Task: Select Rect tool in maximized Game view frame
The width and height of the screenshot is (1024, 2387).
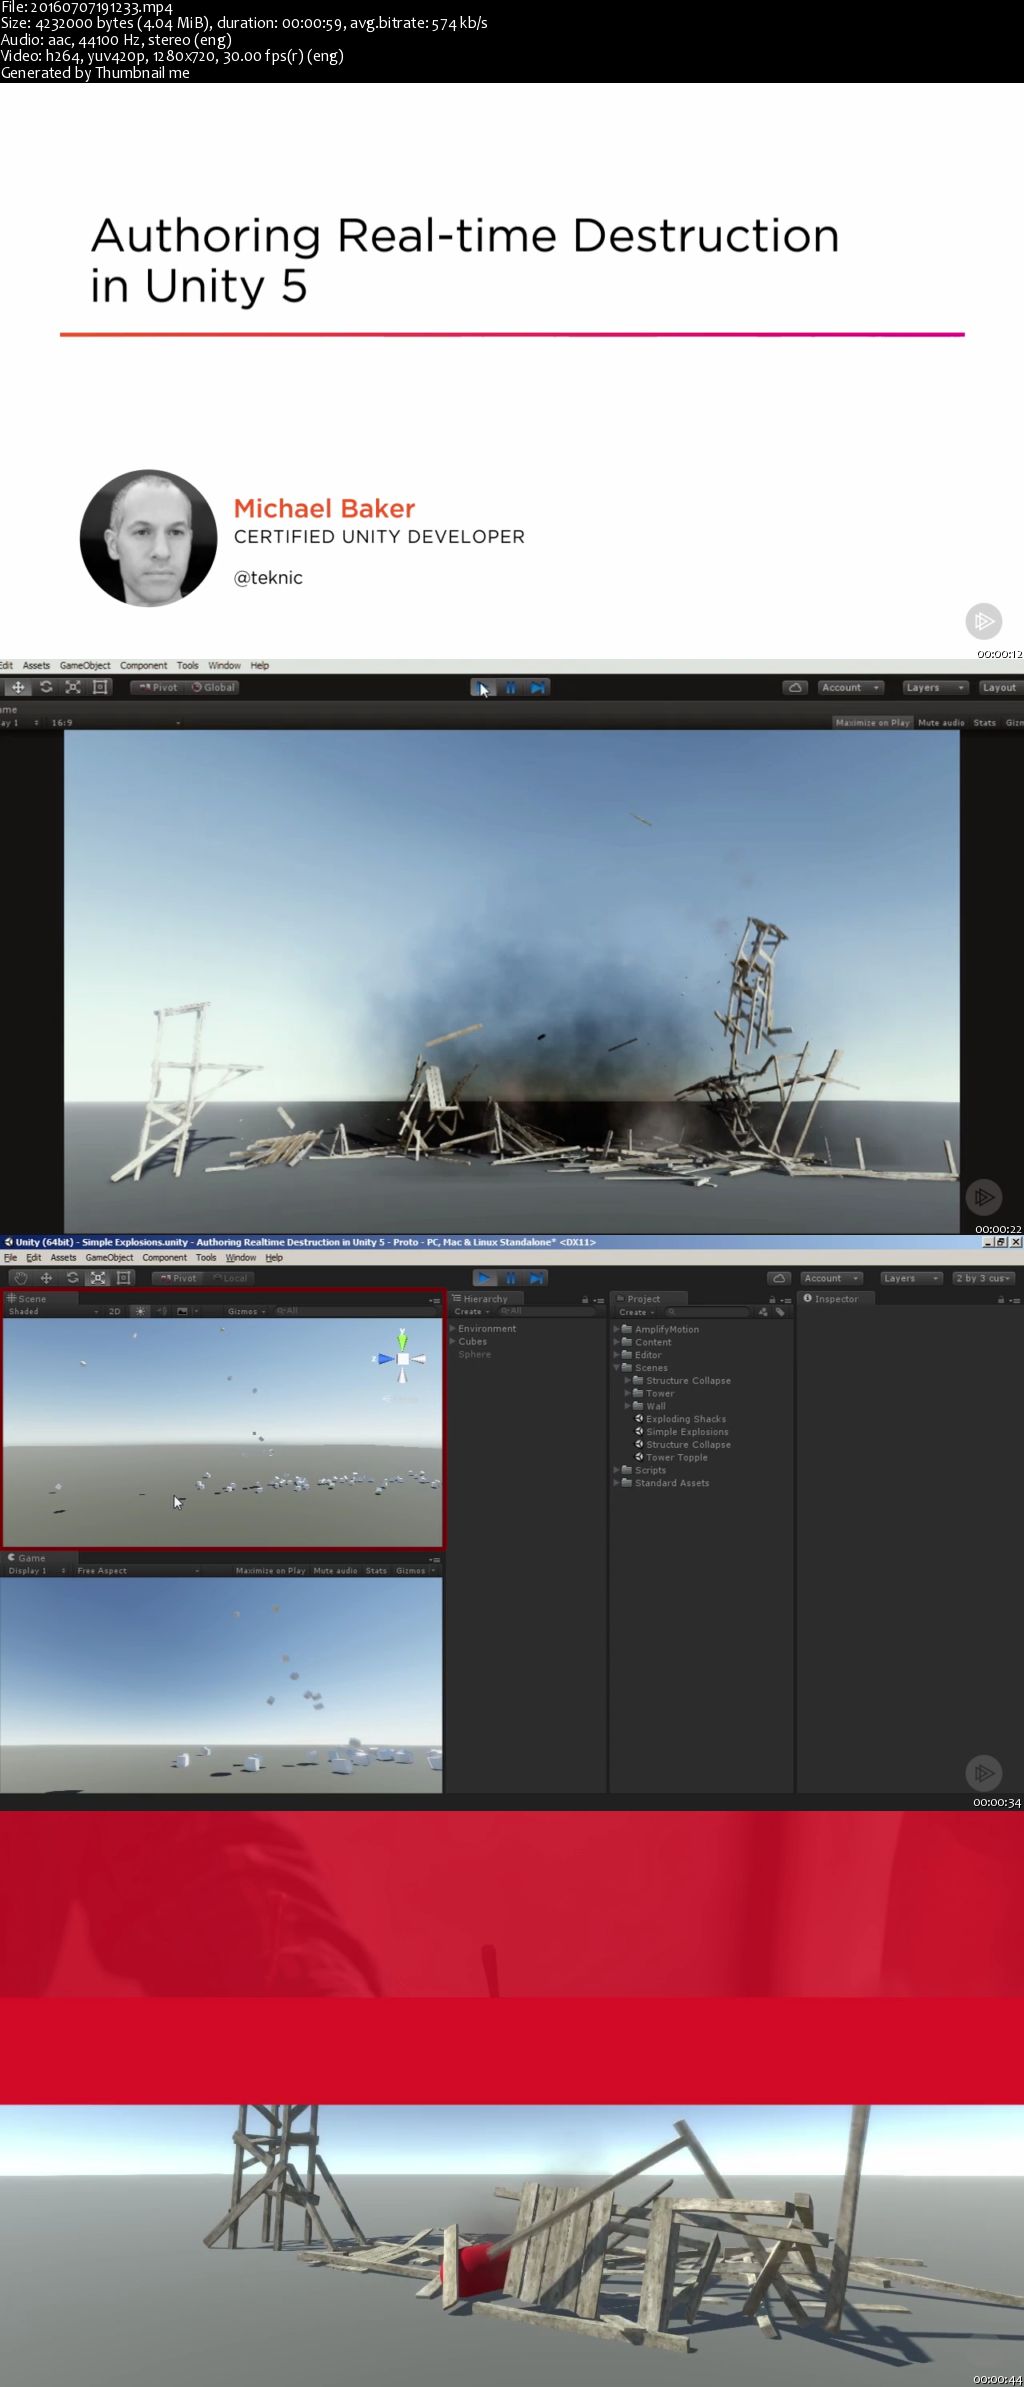Action: point(100,687)
